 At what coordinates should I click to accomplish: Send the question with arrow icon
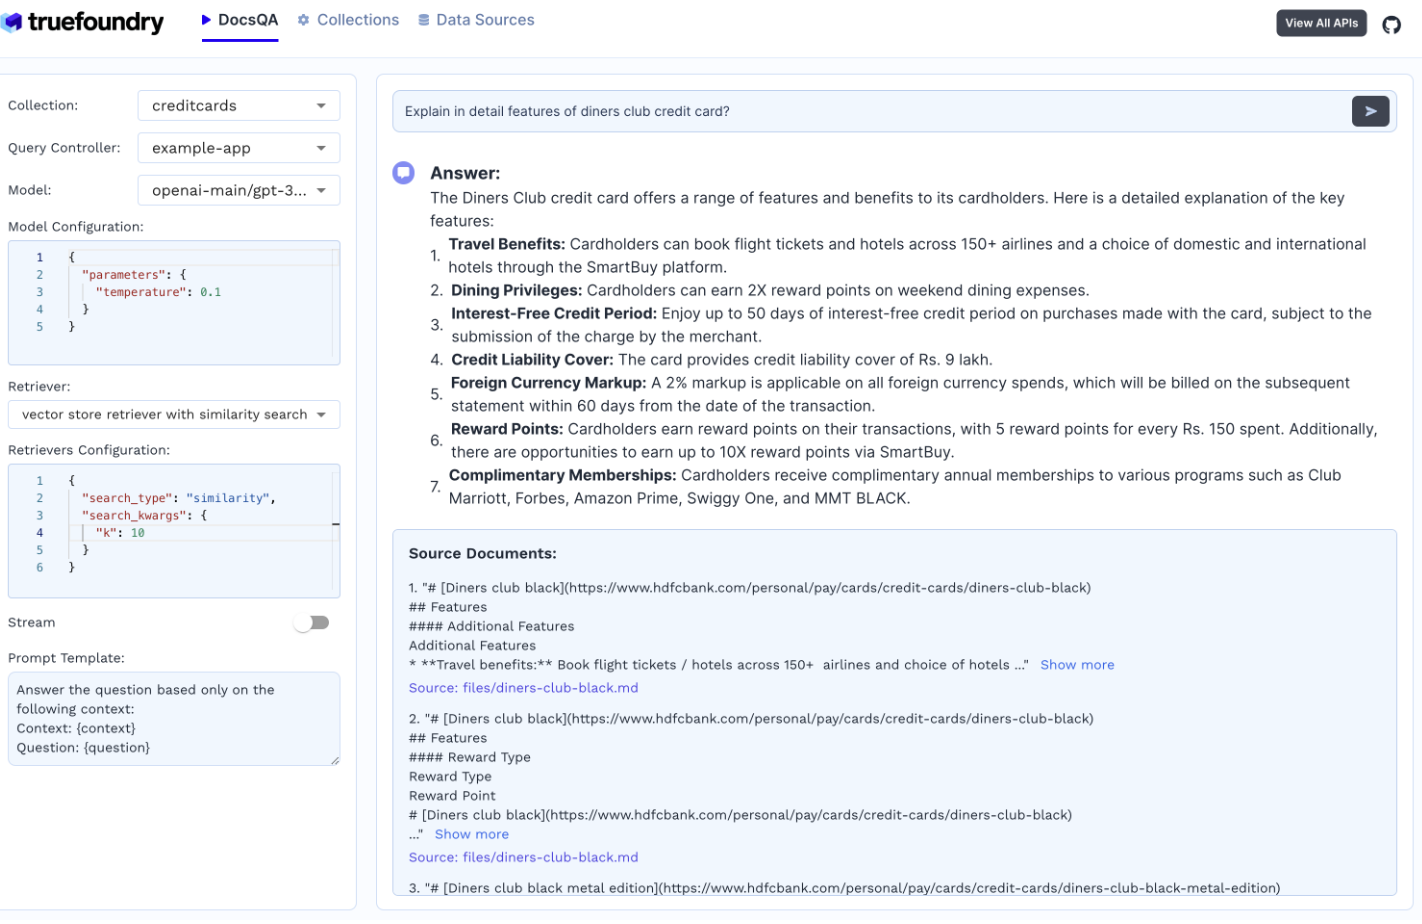(1370, 111)
